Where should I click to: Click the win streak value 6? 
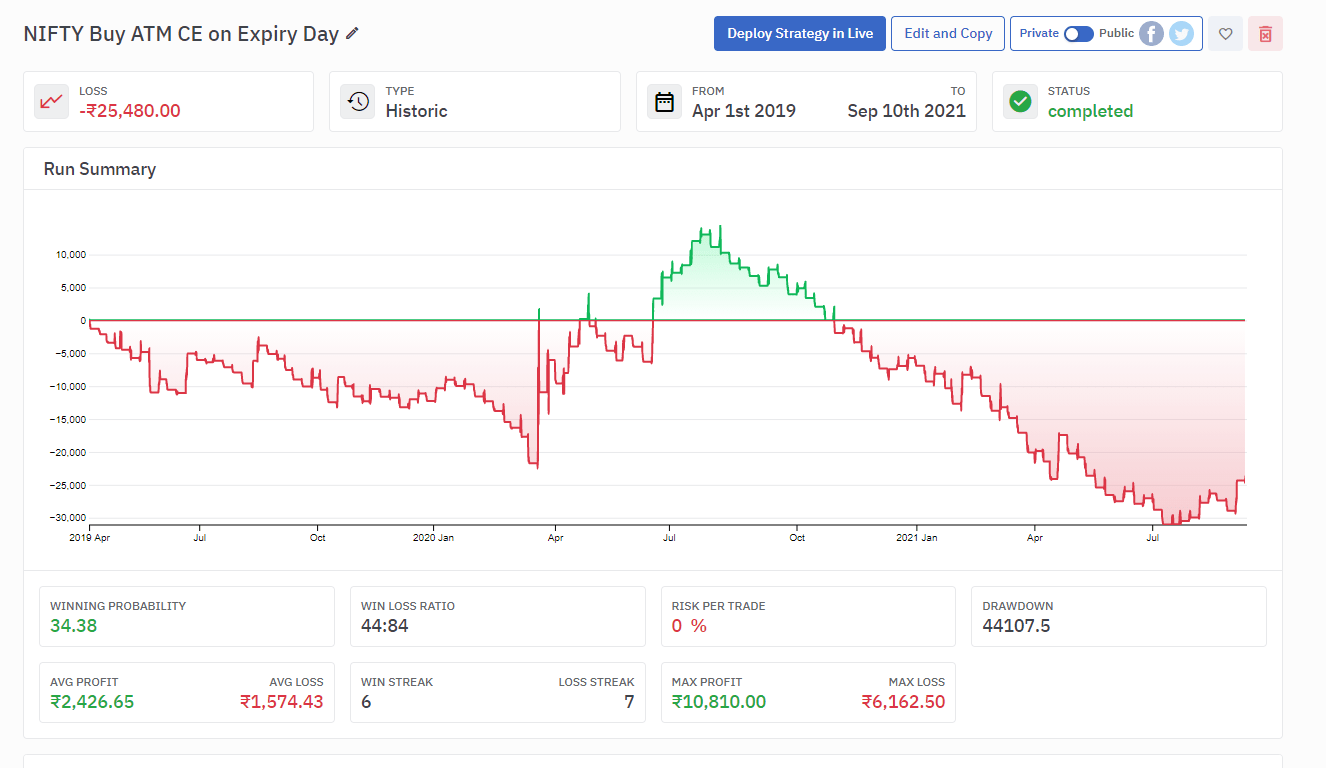click(x=366, y=702)
